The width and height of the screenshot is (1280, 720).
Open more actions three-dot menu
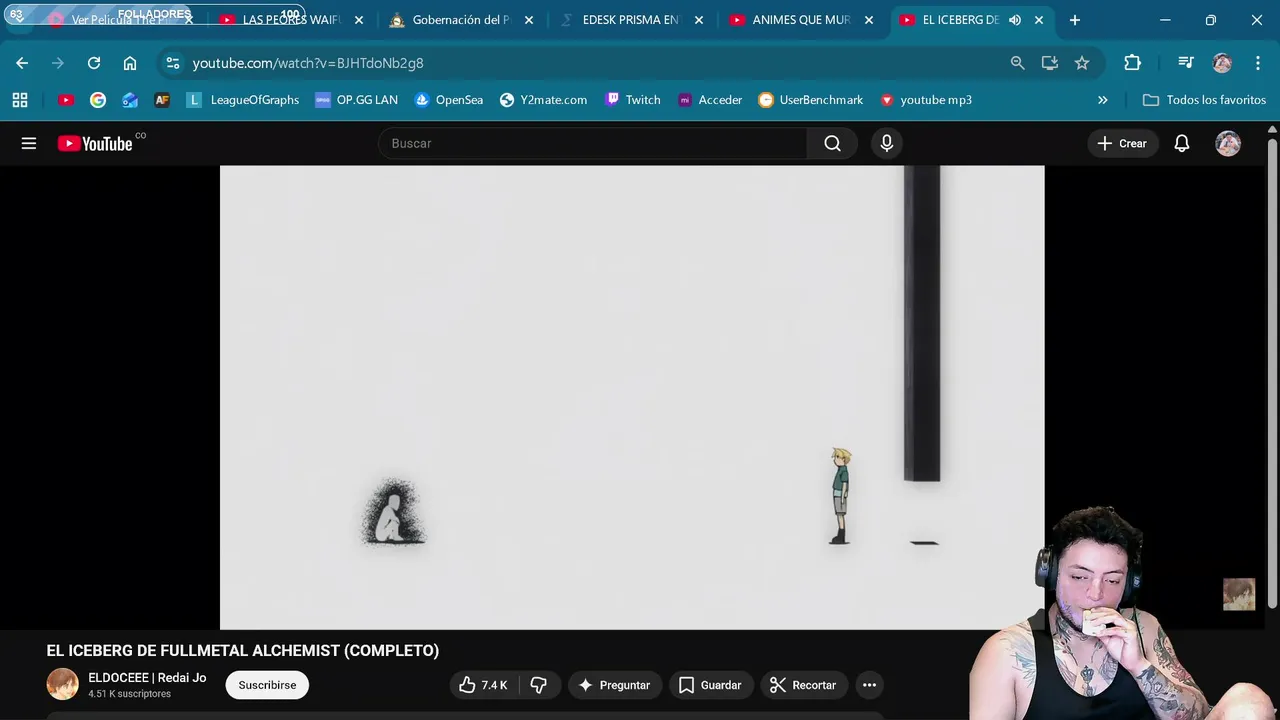tap(869, 685)
